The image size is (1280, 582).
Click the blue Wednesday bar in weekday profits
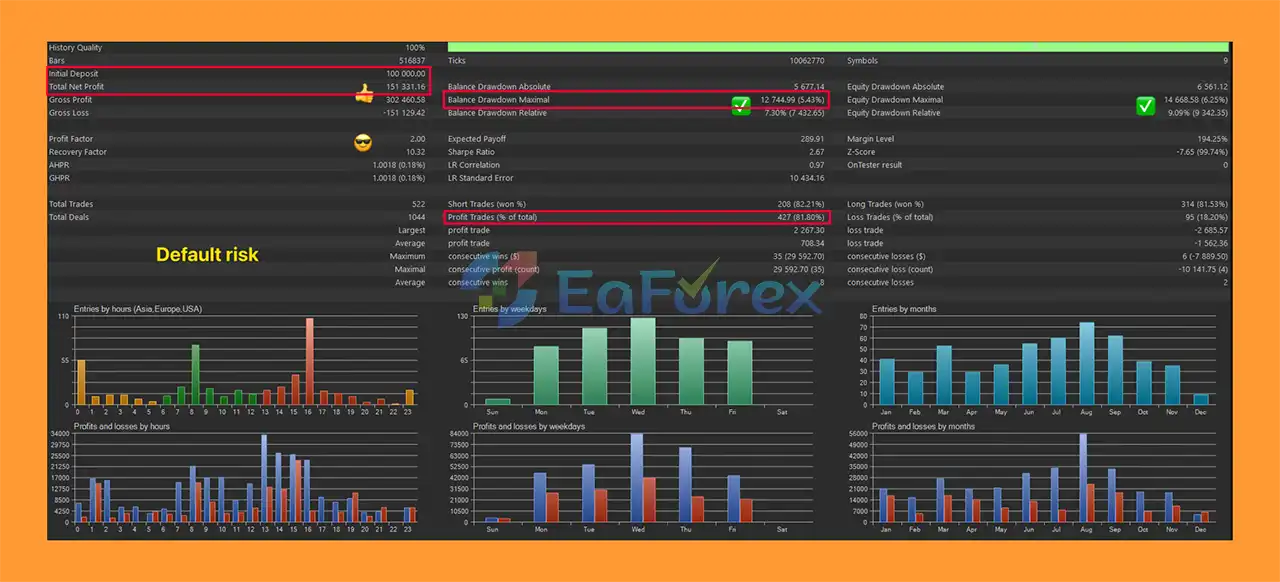636,478
